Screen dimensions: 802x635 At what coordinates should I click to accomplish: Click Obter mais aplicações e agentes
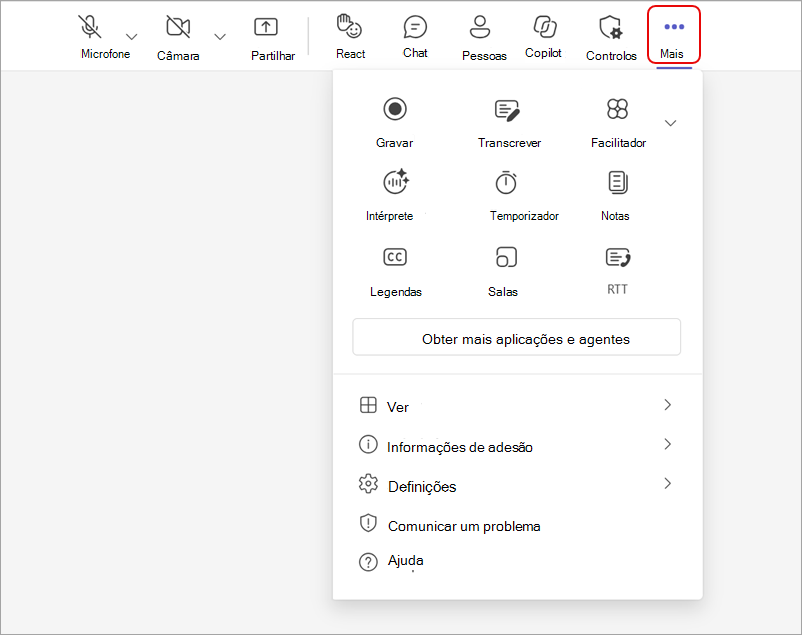517,338
